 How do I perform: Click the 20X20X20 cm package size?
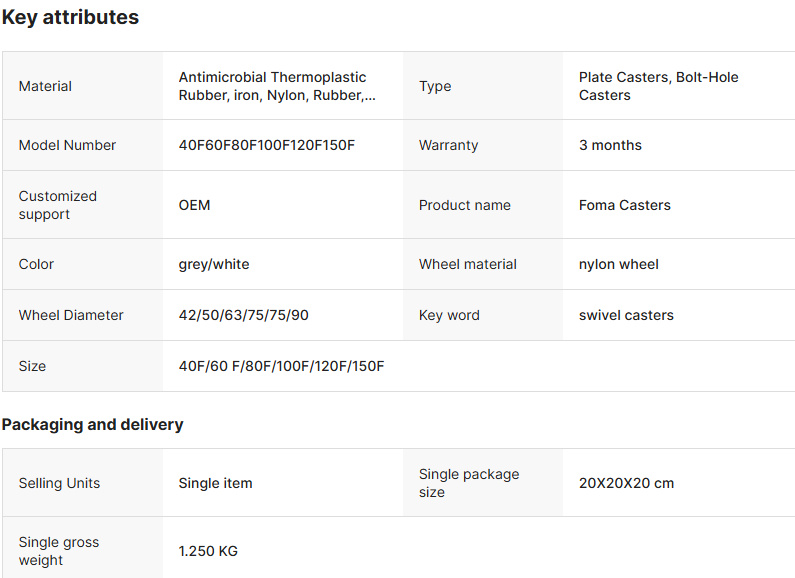click(x=626, y=483)
